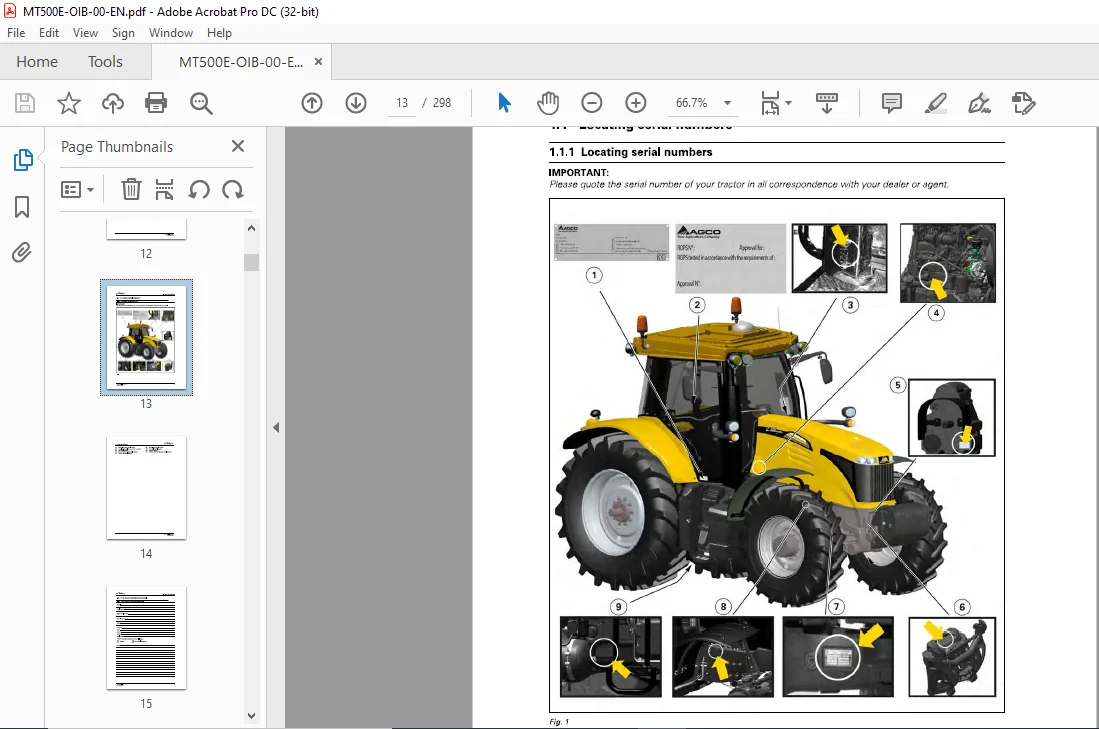The height and width of the screenshot is (729, 1099).
Task: Zoom out with minus icon
Action: click(x=592, y=103)
